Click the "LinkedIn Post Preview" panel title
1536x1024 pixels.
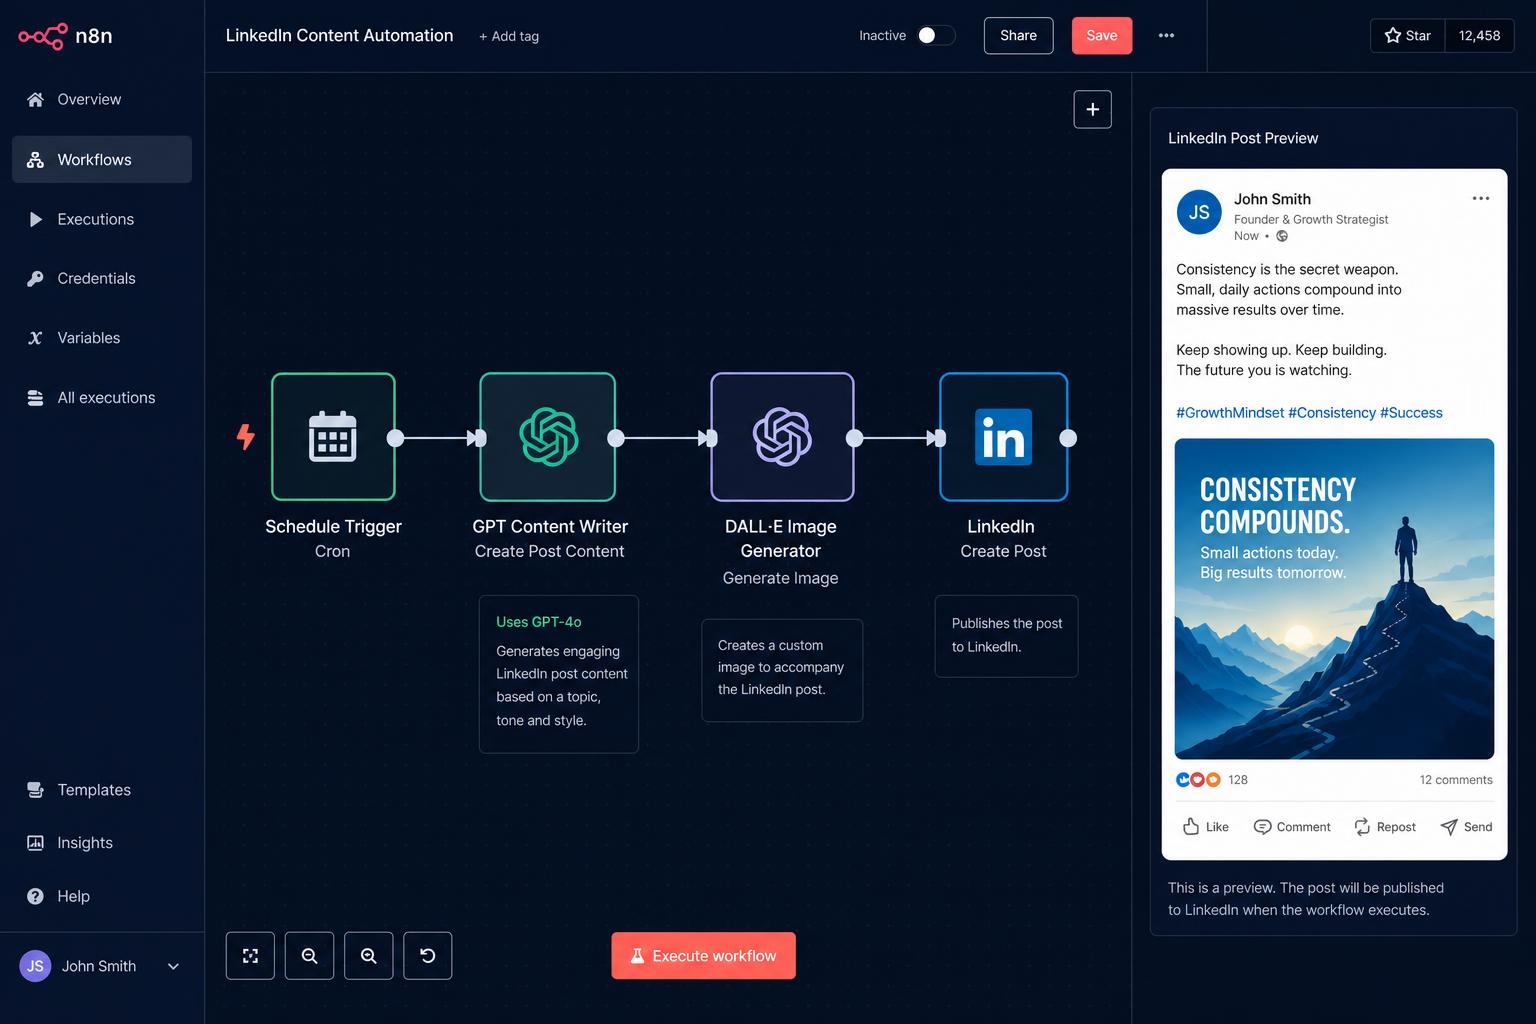click(1243, 138)
